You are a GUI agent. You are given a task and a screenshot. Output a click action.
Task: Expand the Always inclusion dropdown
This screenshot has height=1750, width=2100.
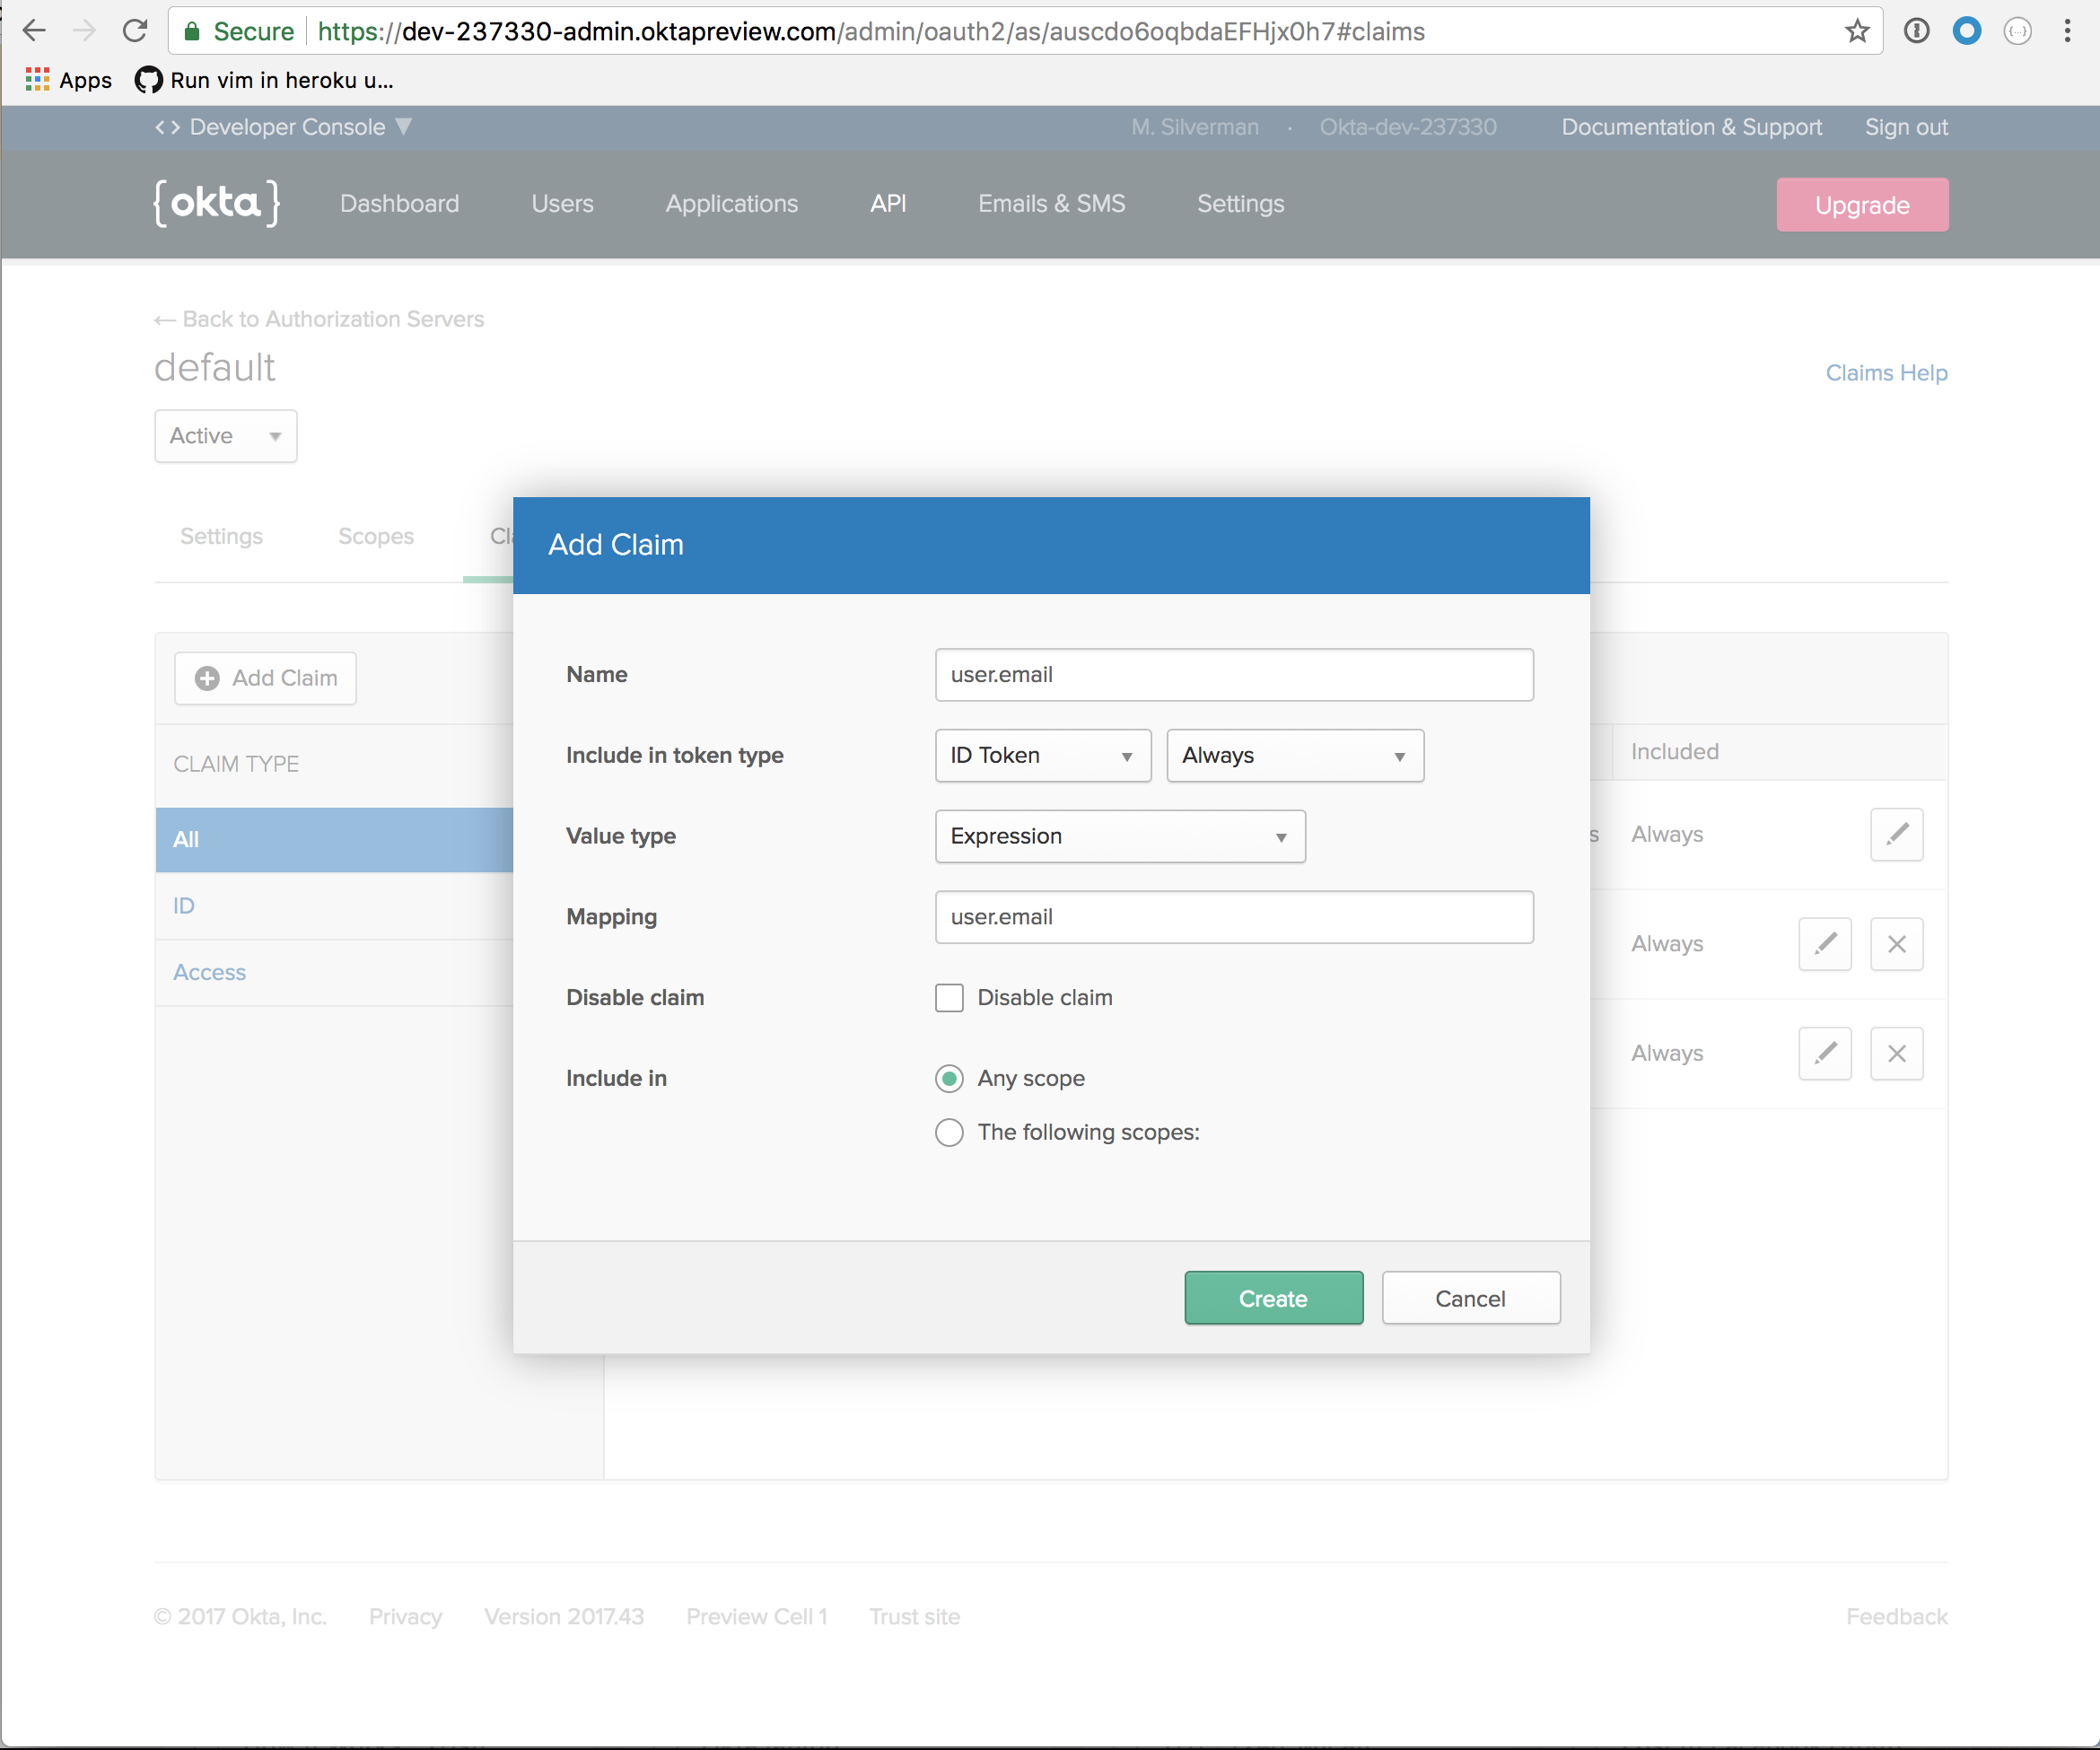(1294, 756)
